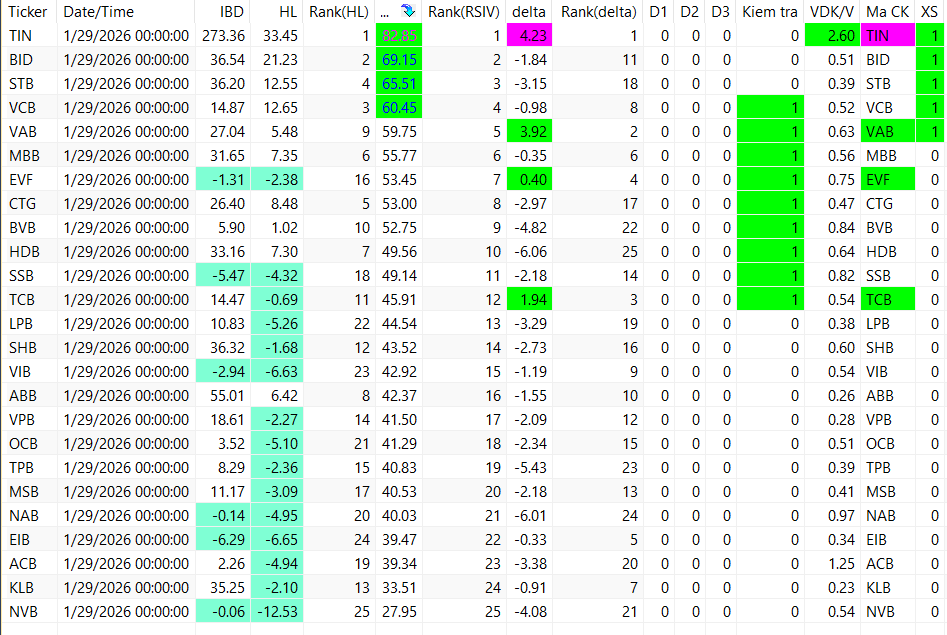Select STB in the Ticker column
This screenshot has width=947, height=635.
click(x=21, y=84)
